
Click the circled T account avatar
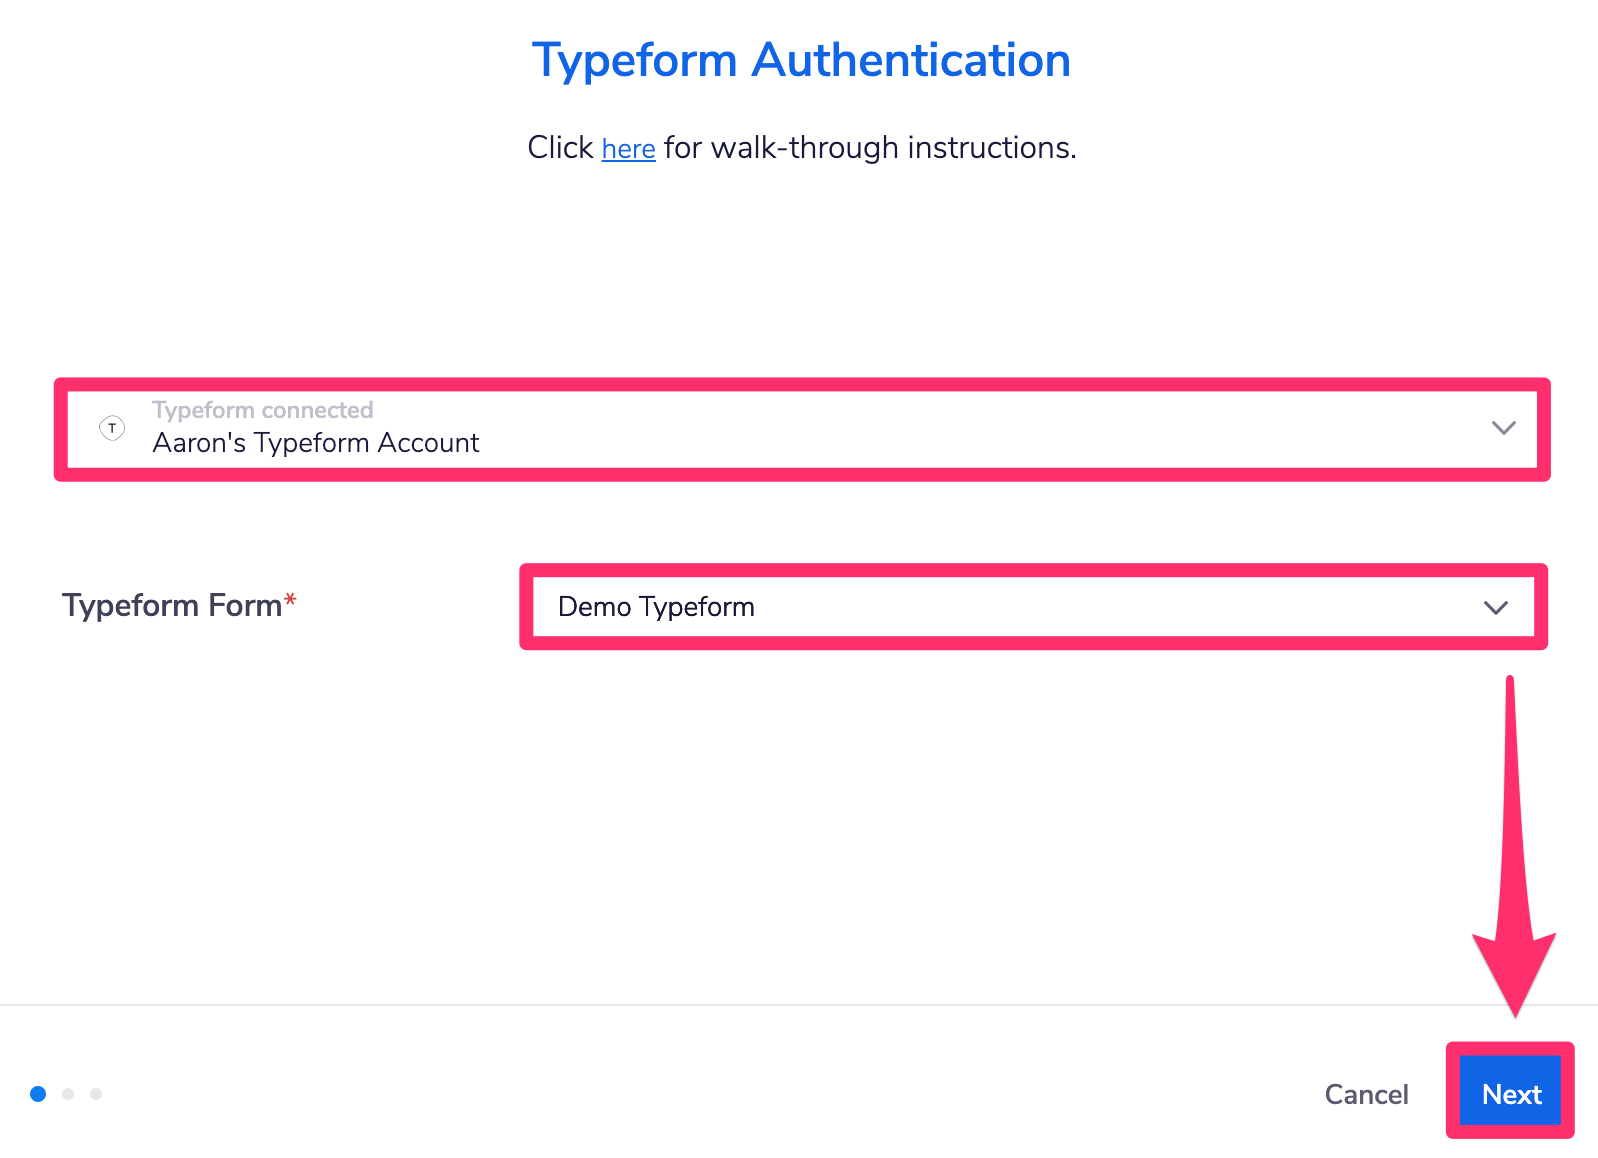click(112, 429)
